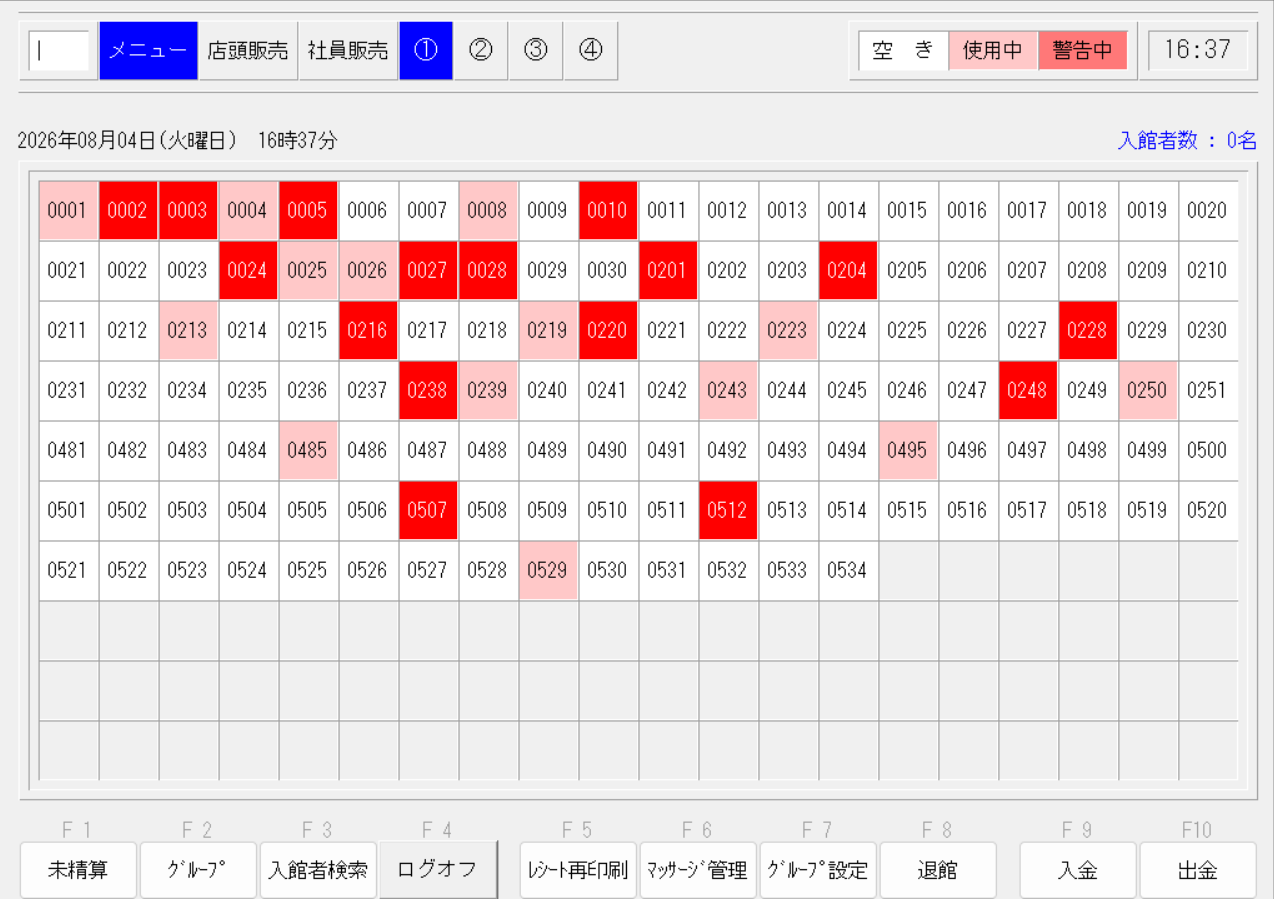Click the last locker 0534
This screenshot has width=1274, height=899.
point(848,571)
